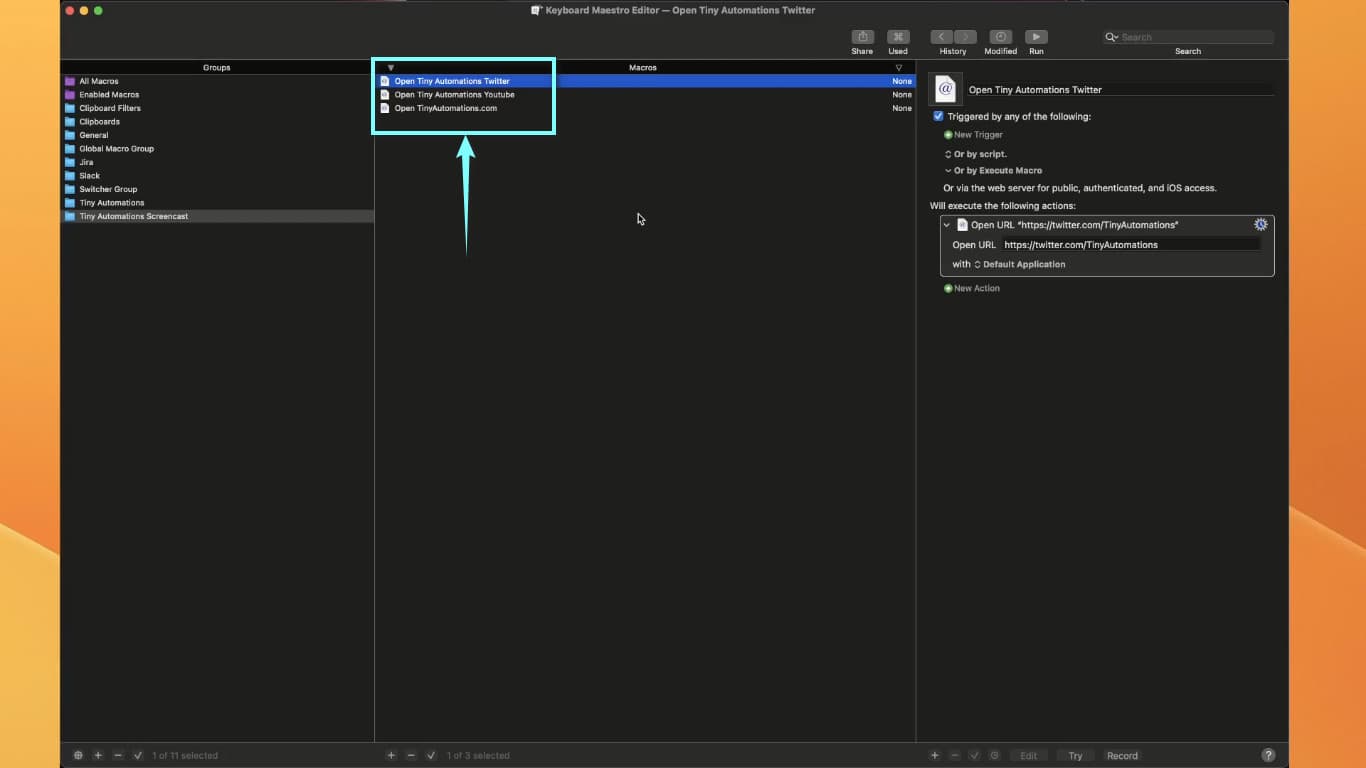Image resolution: width=1366 pixels, height=768 pixels.
Task: Select the Global Macro Group
Action: click(217, 149)
